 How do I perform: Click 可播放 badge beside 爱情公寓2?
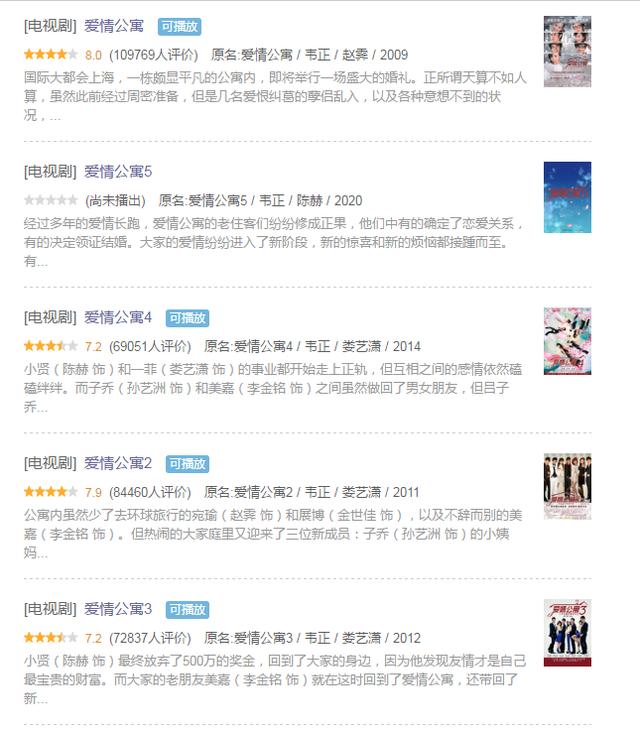(x=187, y=464)
